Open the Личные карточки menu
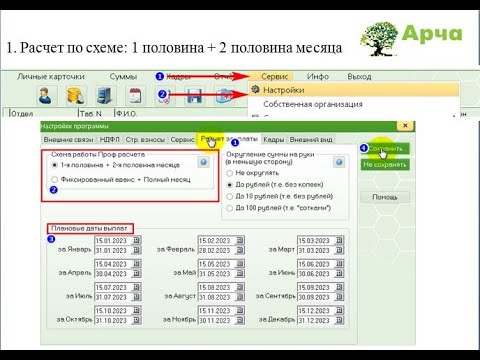The height and width of the screenshot is (360, 480). (x=51, y=76)
